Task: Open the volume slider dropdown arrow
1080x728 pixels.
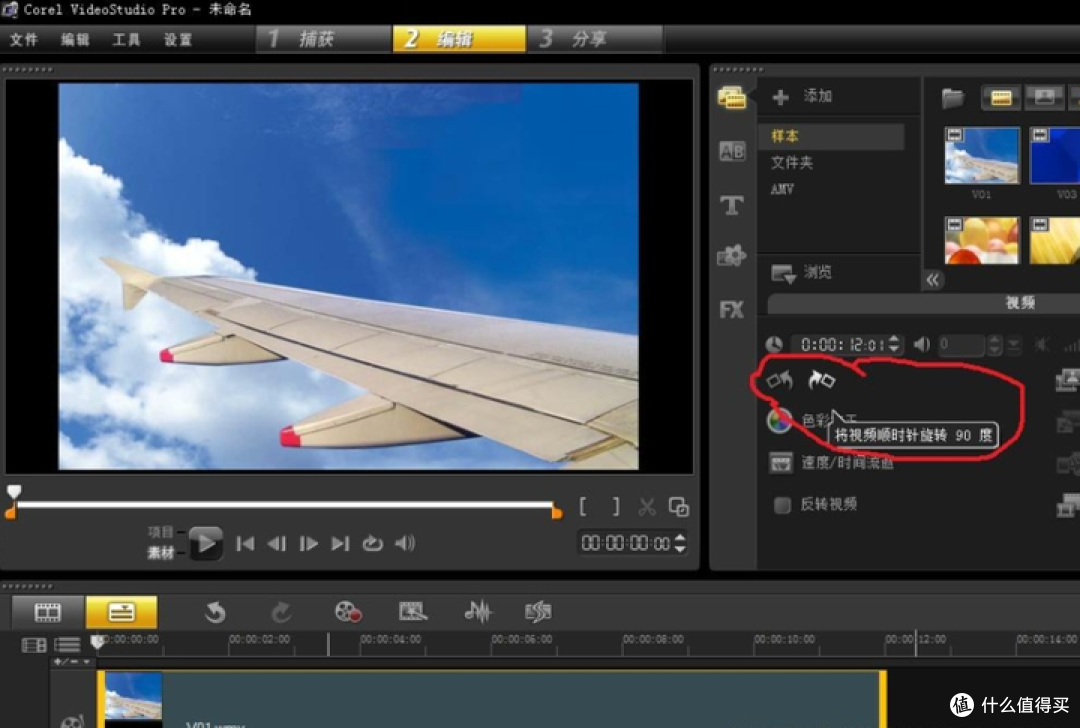Action: tap(1013, 344)
